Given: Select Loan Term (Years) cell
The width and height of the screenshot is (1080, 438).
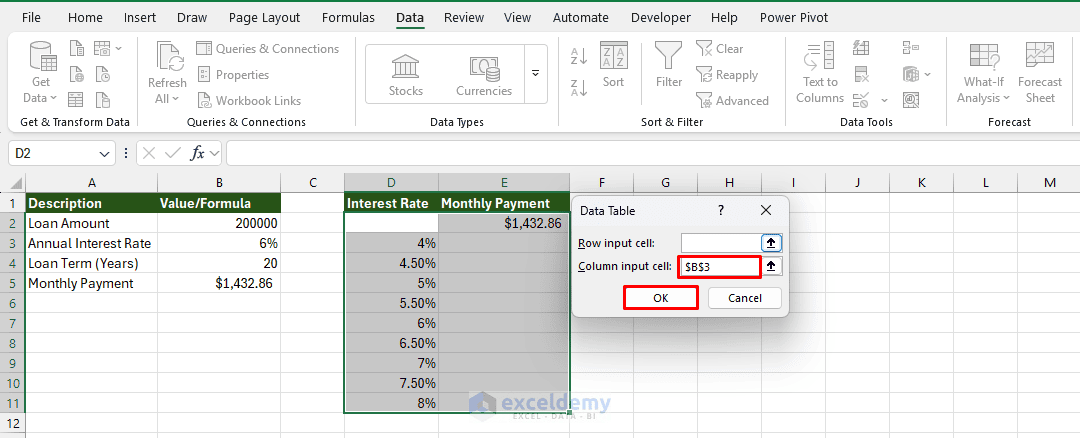Looking at the screenshot, I should tap(91, 263).
